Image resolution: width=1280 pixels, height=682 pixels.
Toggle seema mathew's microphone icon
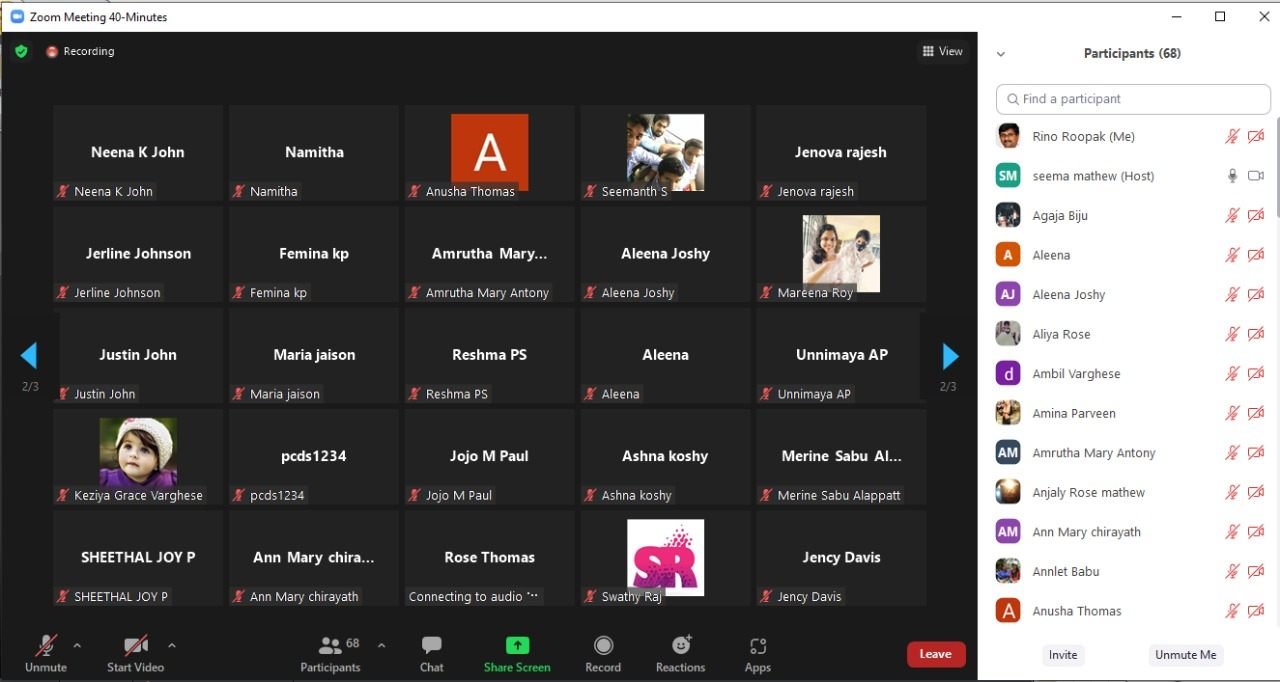point(1233,176)
